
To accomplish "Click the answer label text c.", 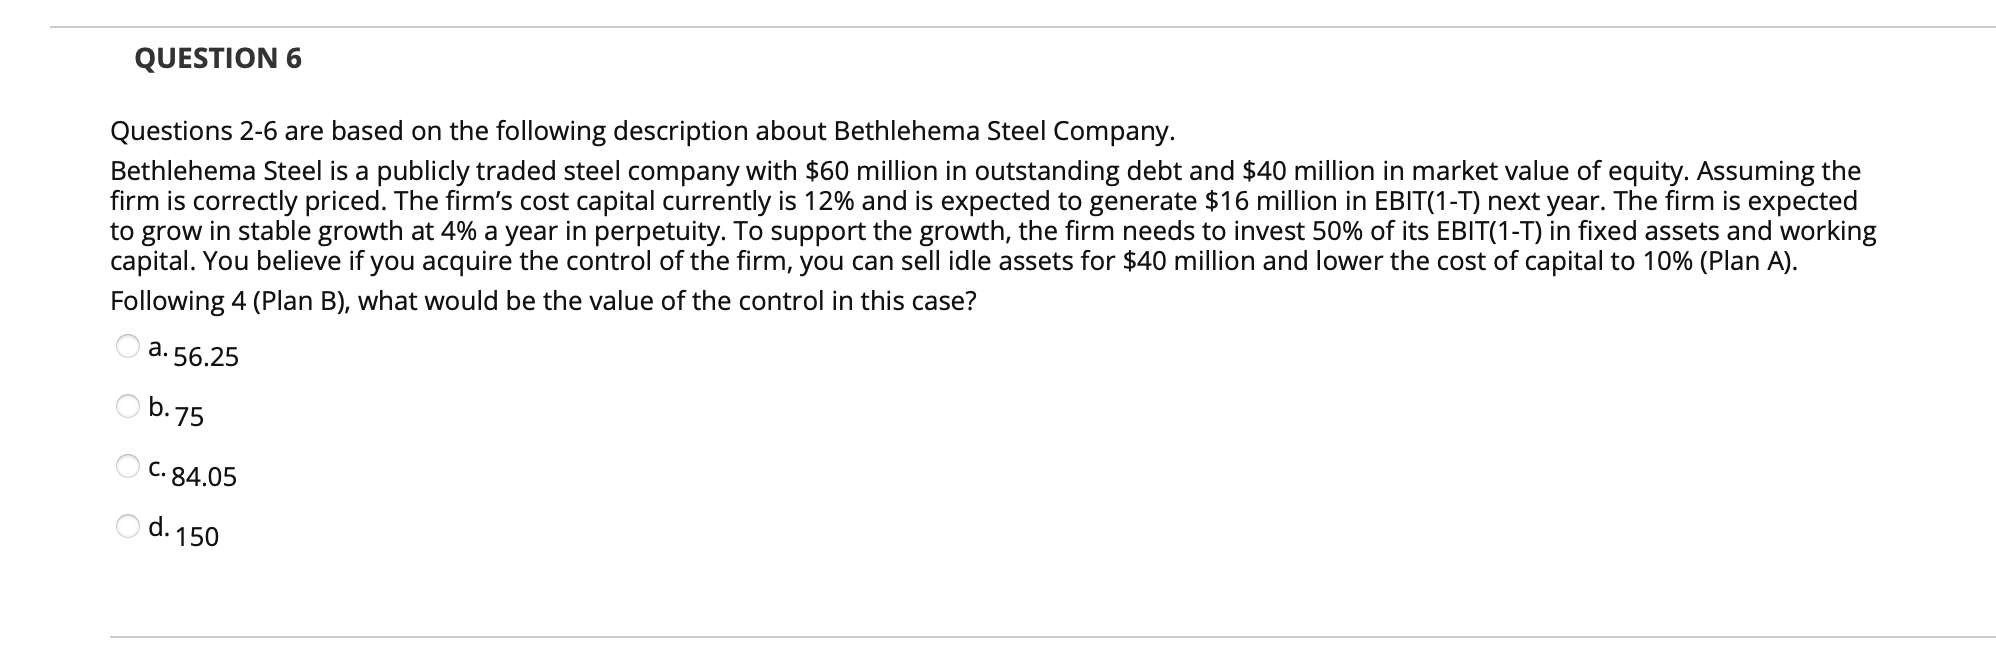I will (158, 468).
